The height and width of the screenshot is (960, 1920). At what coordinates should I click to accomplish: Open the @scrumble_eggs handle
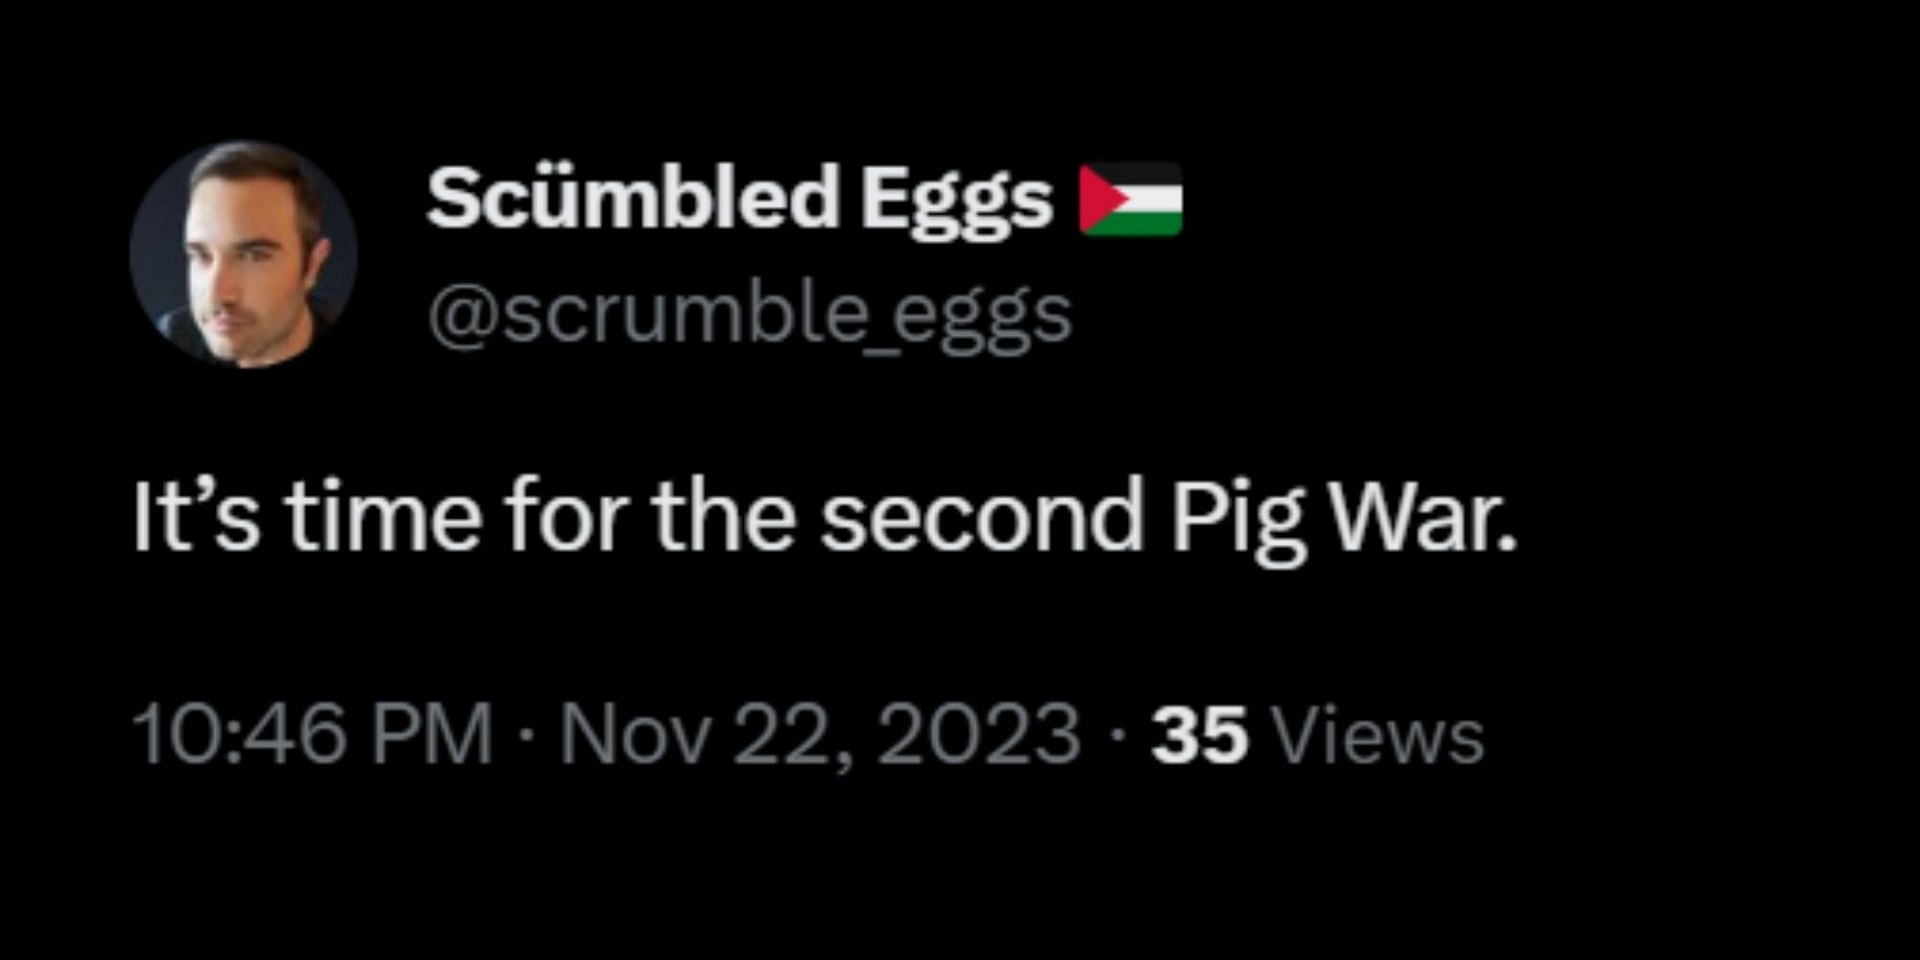[x=749, y=314]
